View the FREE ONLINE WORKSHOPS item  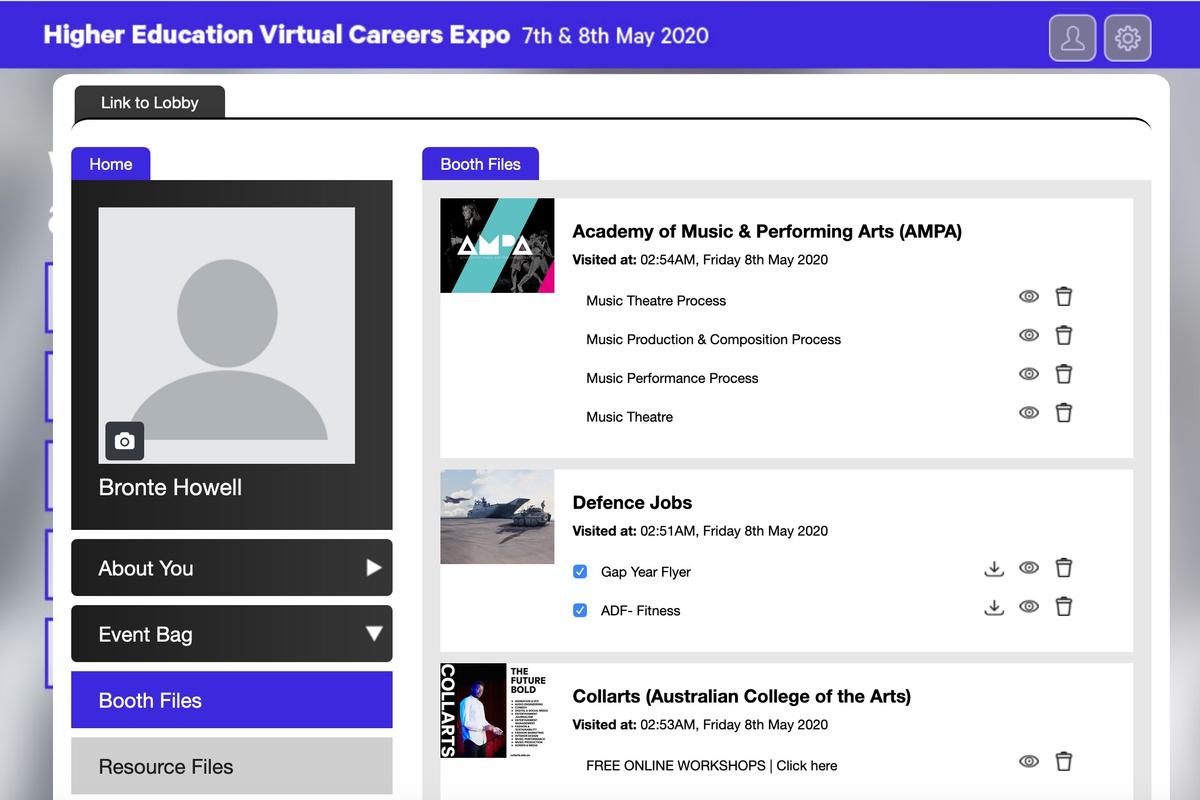[1029, 762]
